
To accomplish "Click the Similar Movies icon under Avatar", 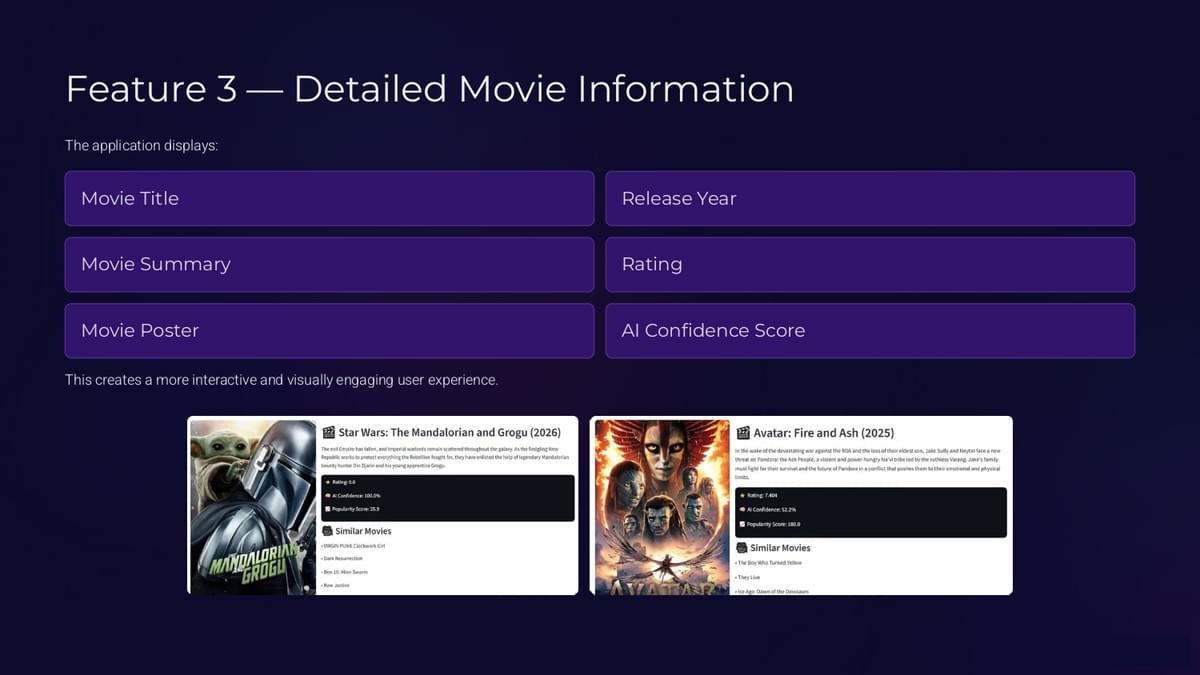I will pyautogui.click(x=742, y=548).
